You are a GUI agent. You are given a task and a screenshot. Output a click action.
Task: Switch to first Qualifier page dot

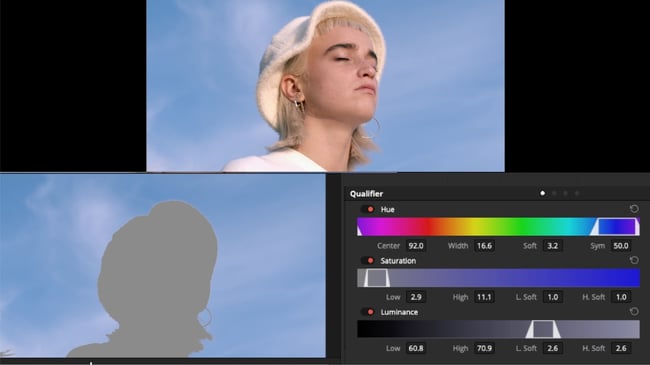coord(542,193)
